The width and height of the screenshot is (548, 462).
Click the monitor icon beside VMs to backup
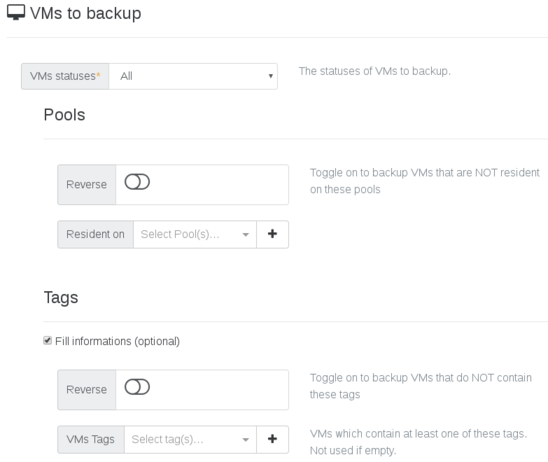click(16, 13)
